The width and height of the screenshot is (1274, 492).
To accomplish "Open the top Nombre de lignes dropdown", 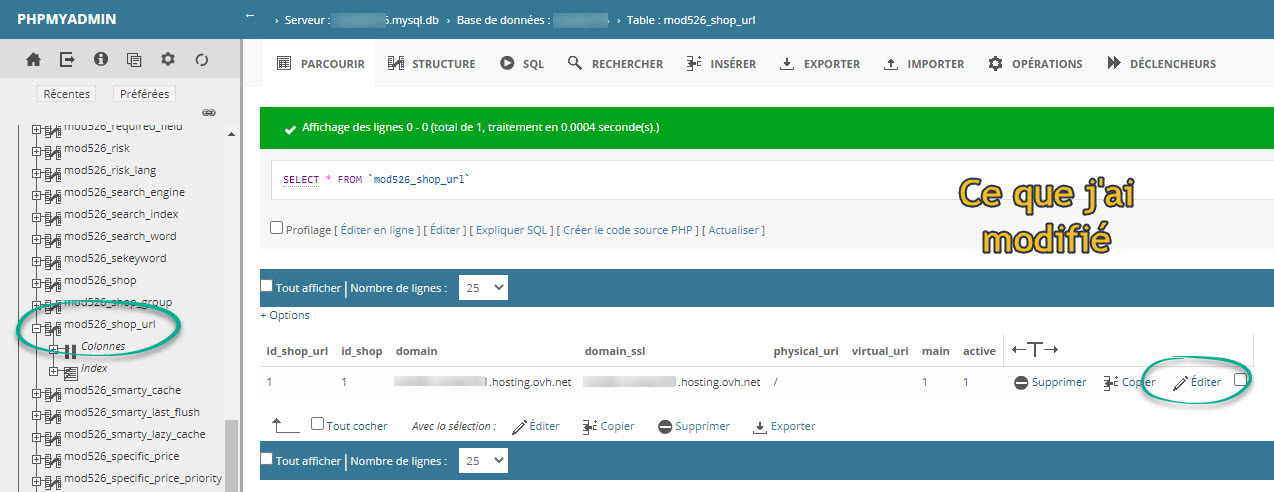I will coord(483,288).
